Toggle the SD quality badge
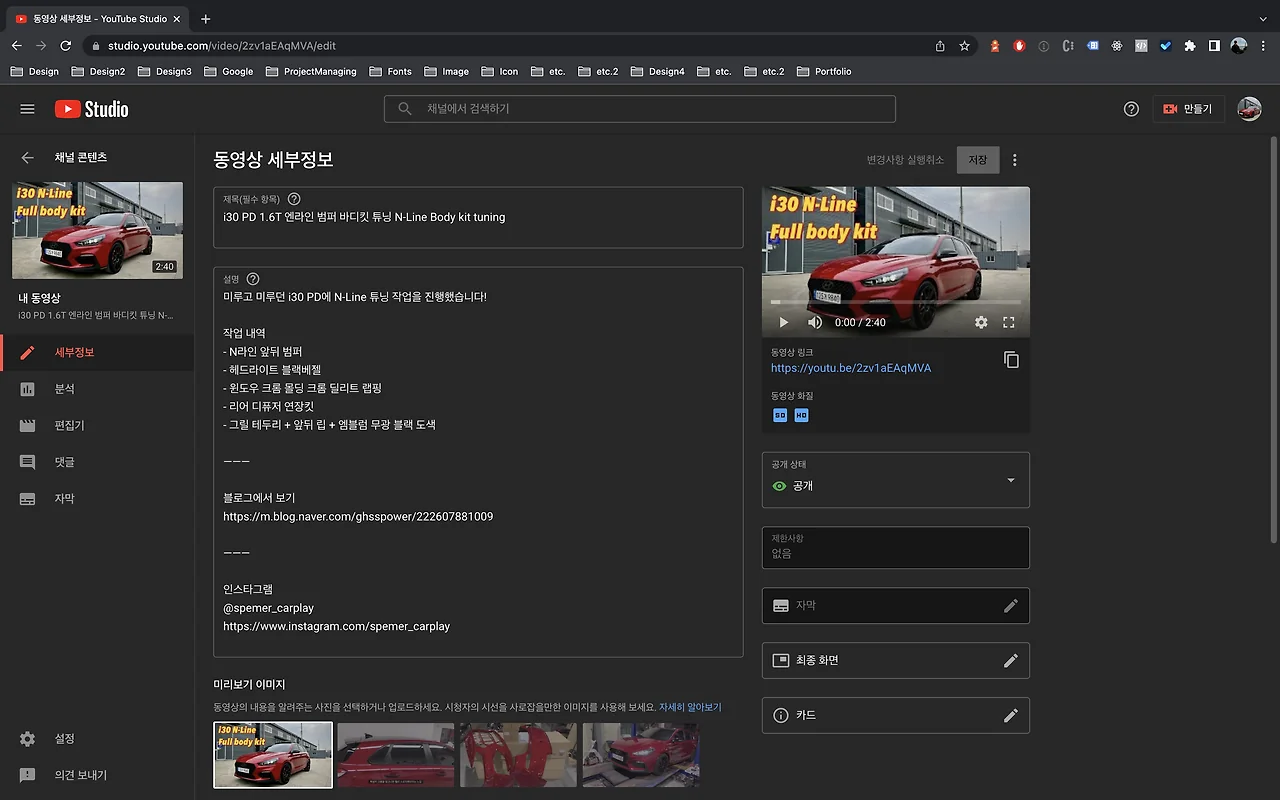The image size is (1280, 800). click(x=779, y=414)
